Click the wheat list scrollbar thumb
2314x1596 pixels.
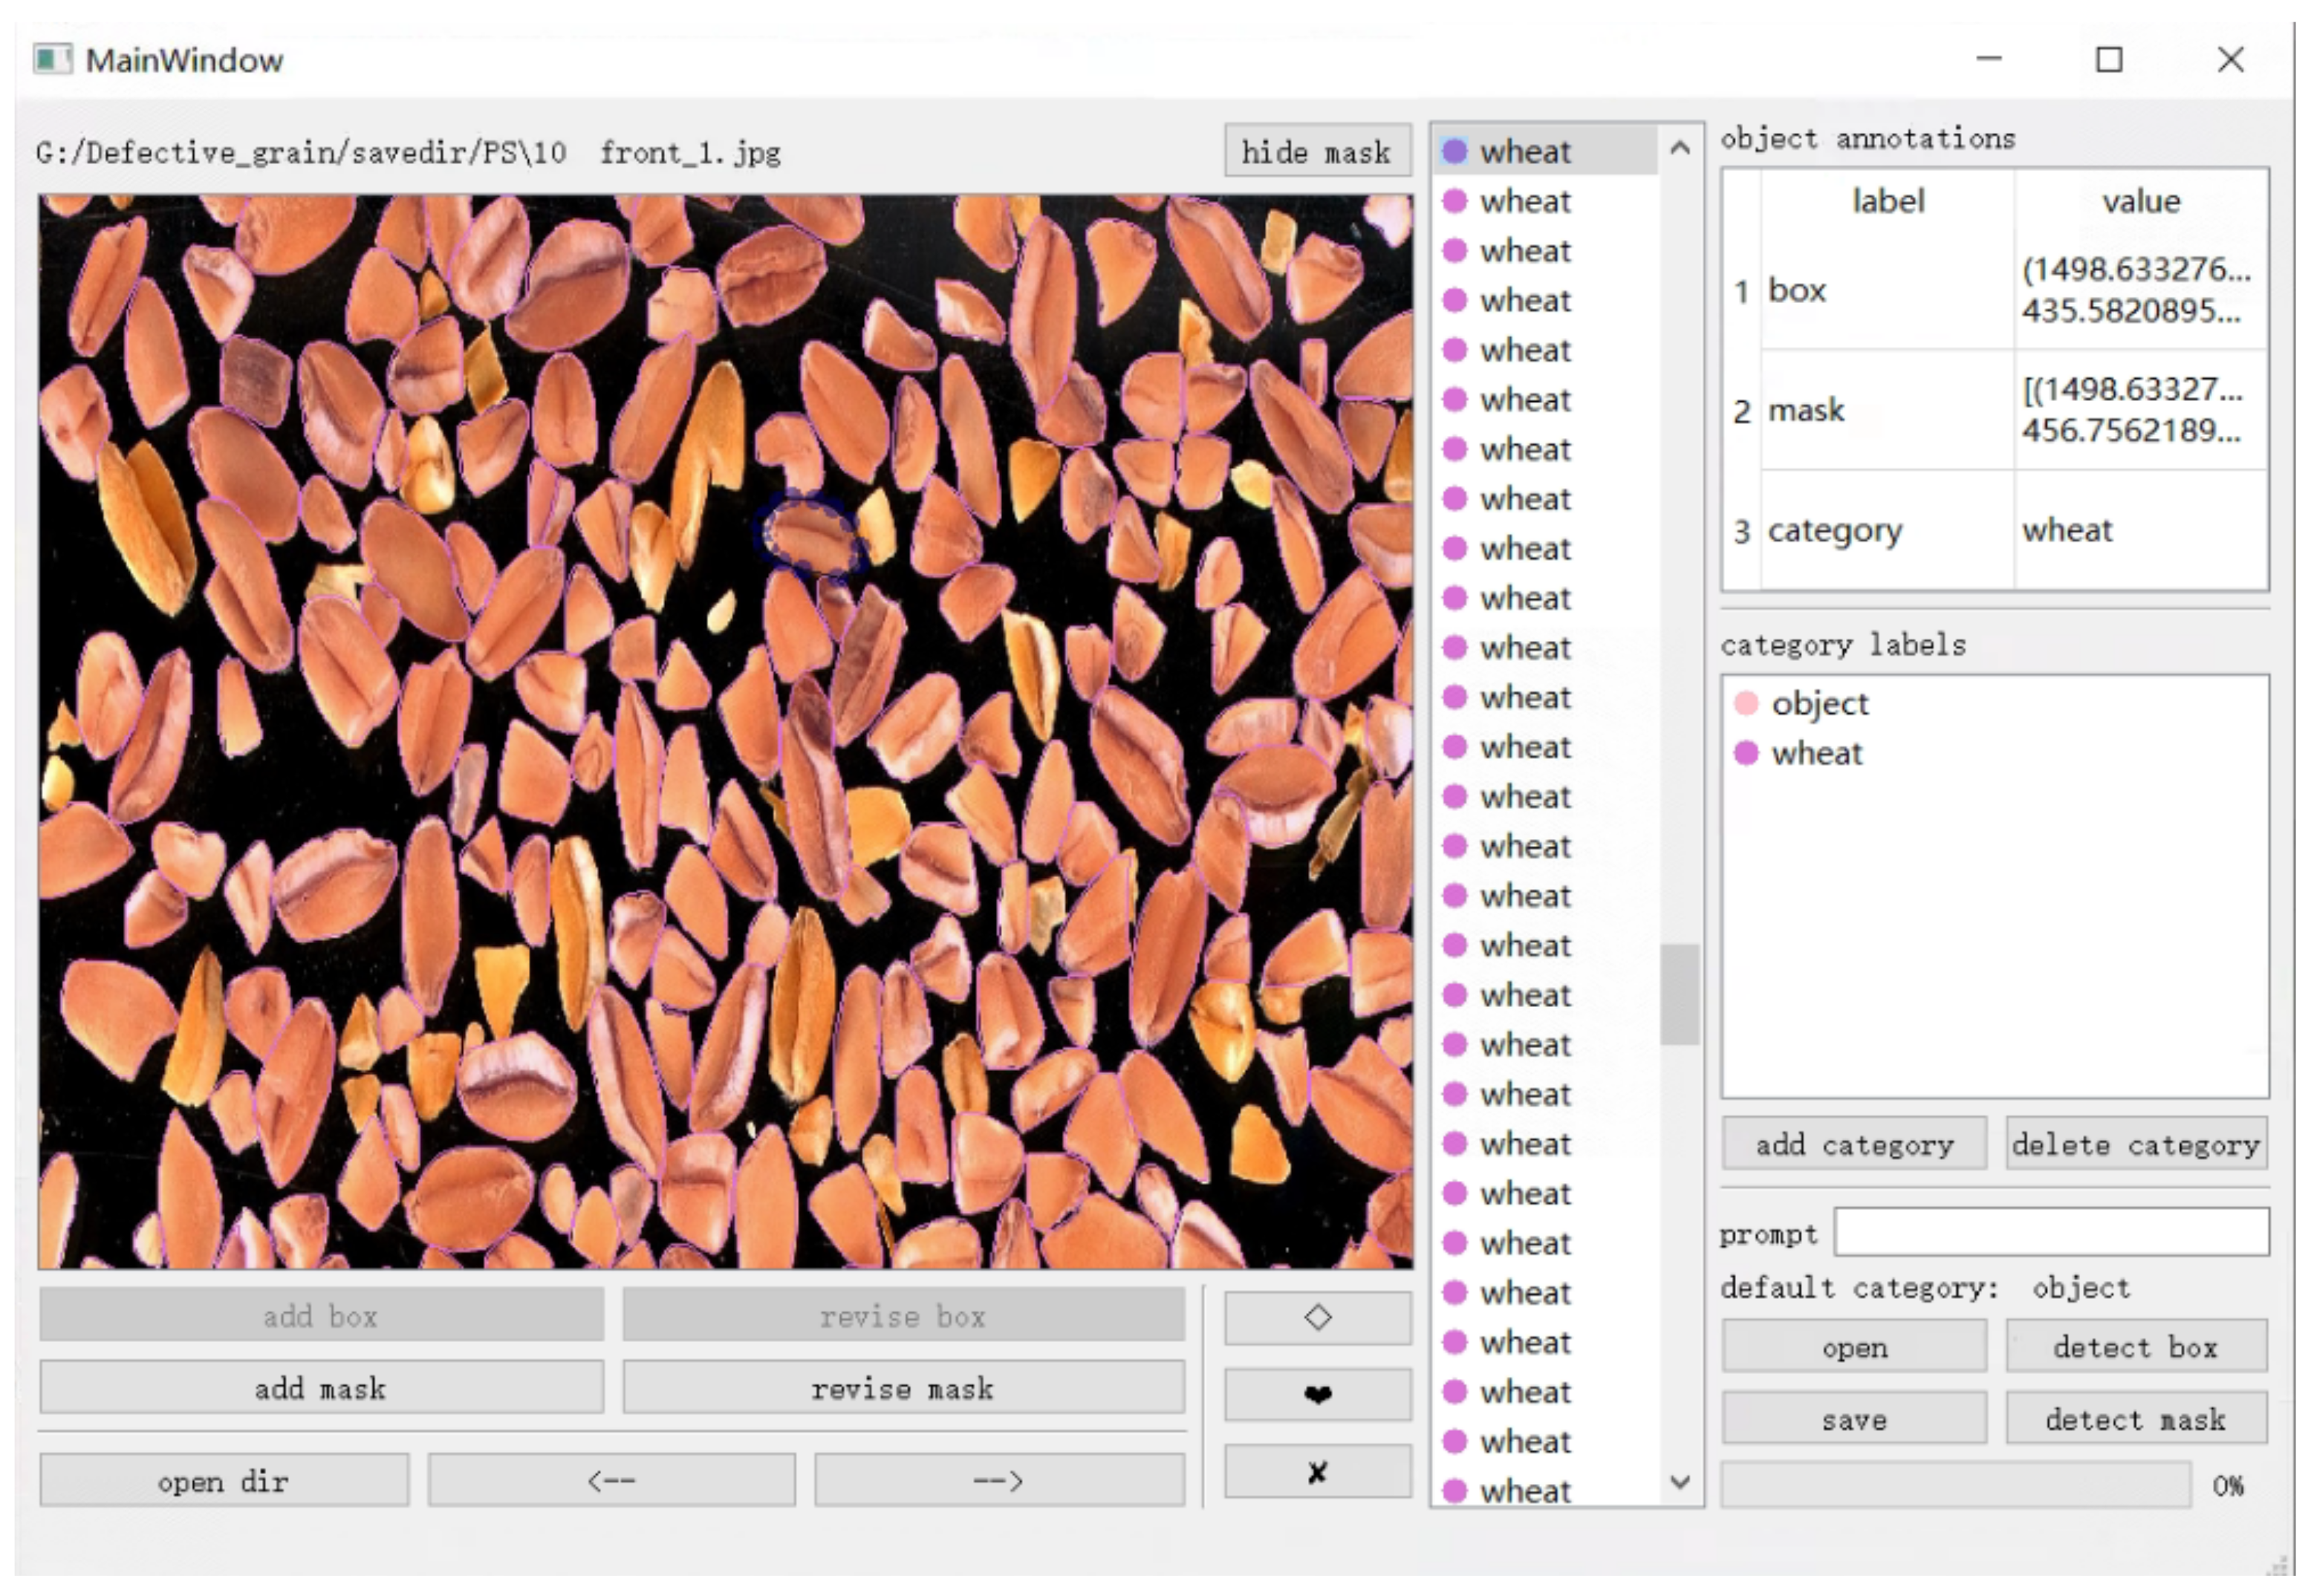pyautogui.click(x=1680, y=994)
